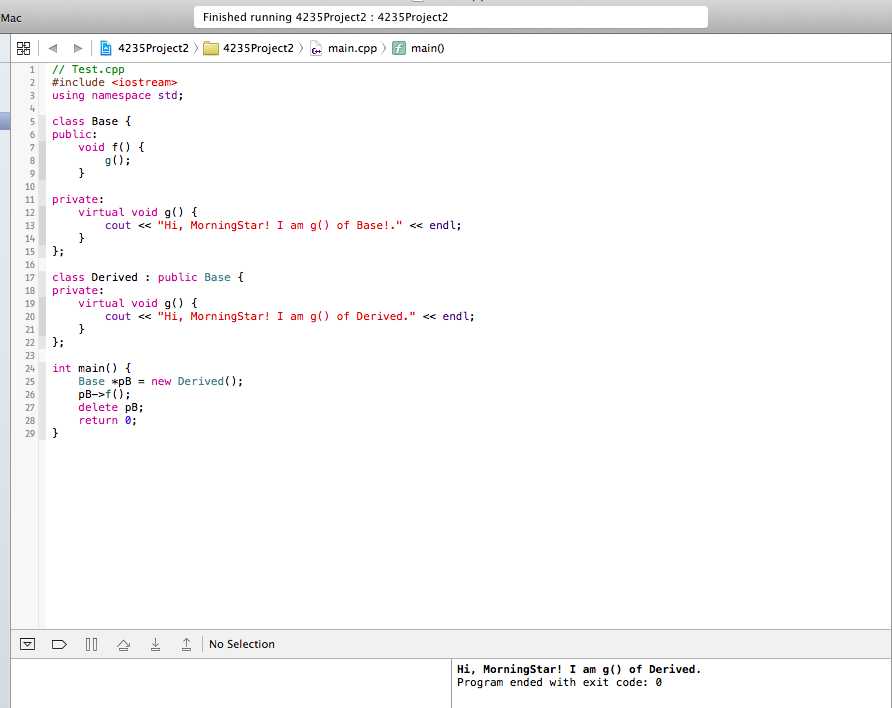The height and width of the screenshot is (708, 892).
Task: Click the main() function icon in breadcrumb
Action: [399, 48]
